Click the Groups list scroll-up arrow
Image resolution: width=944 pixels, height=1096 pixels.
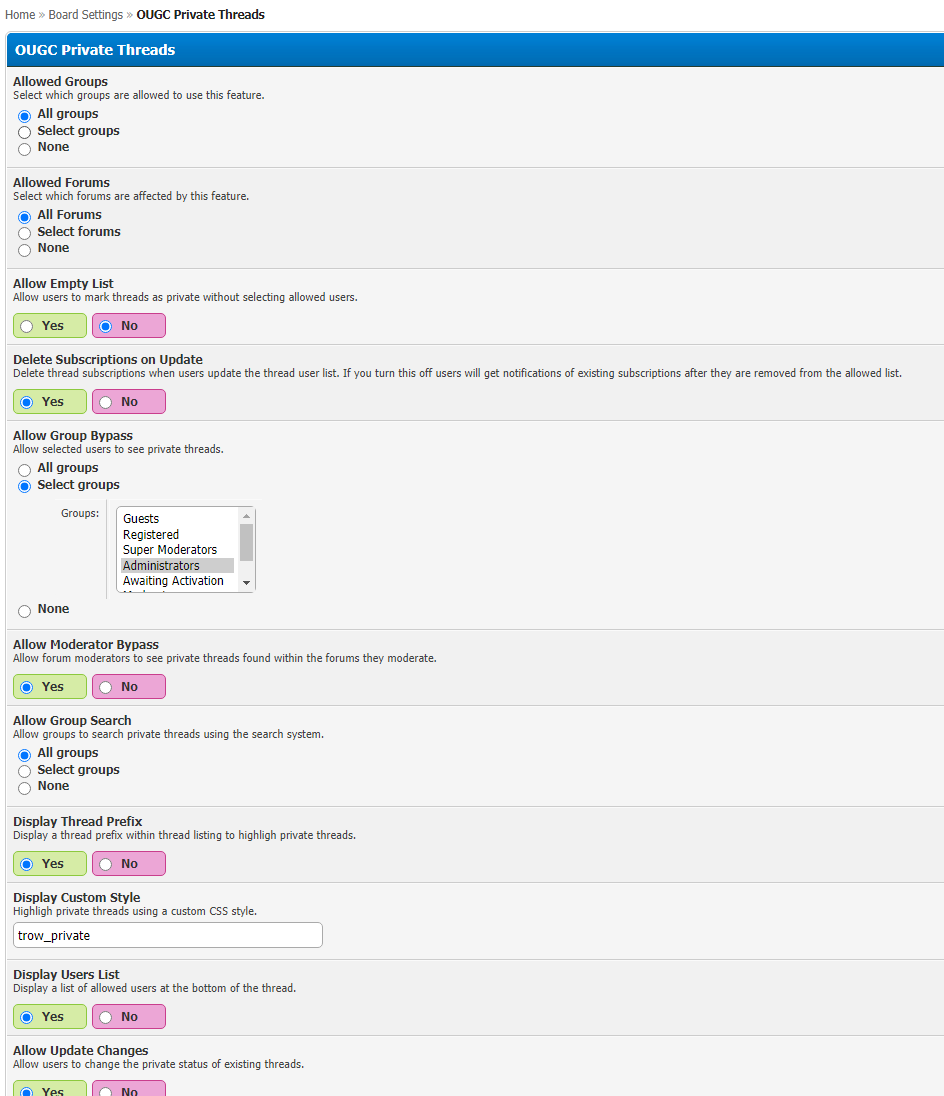point(246,516)
